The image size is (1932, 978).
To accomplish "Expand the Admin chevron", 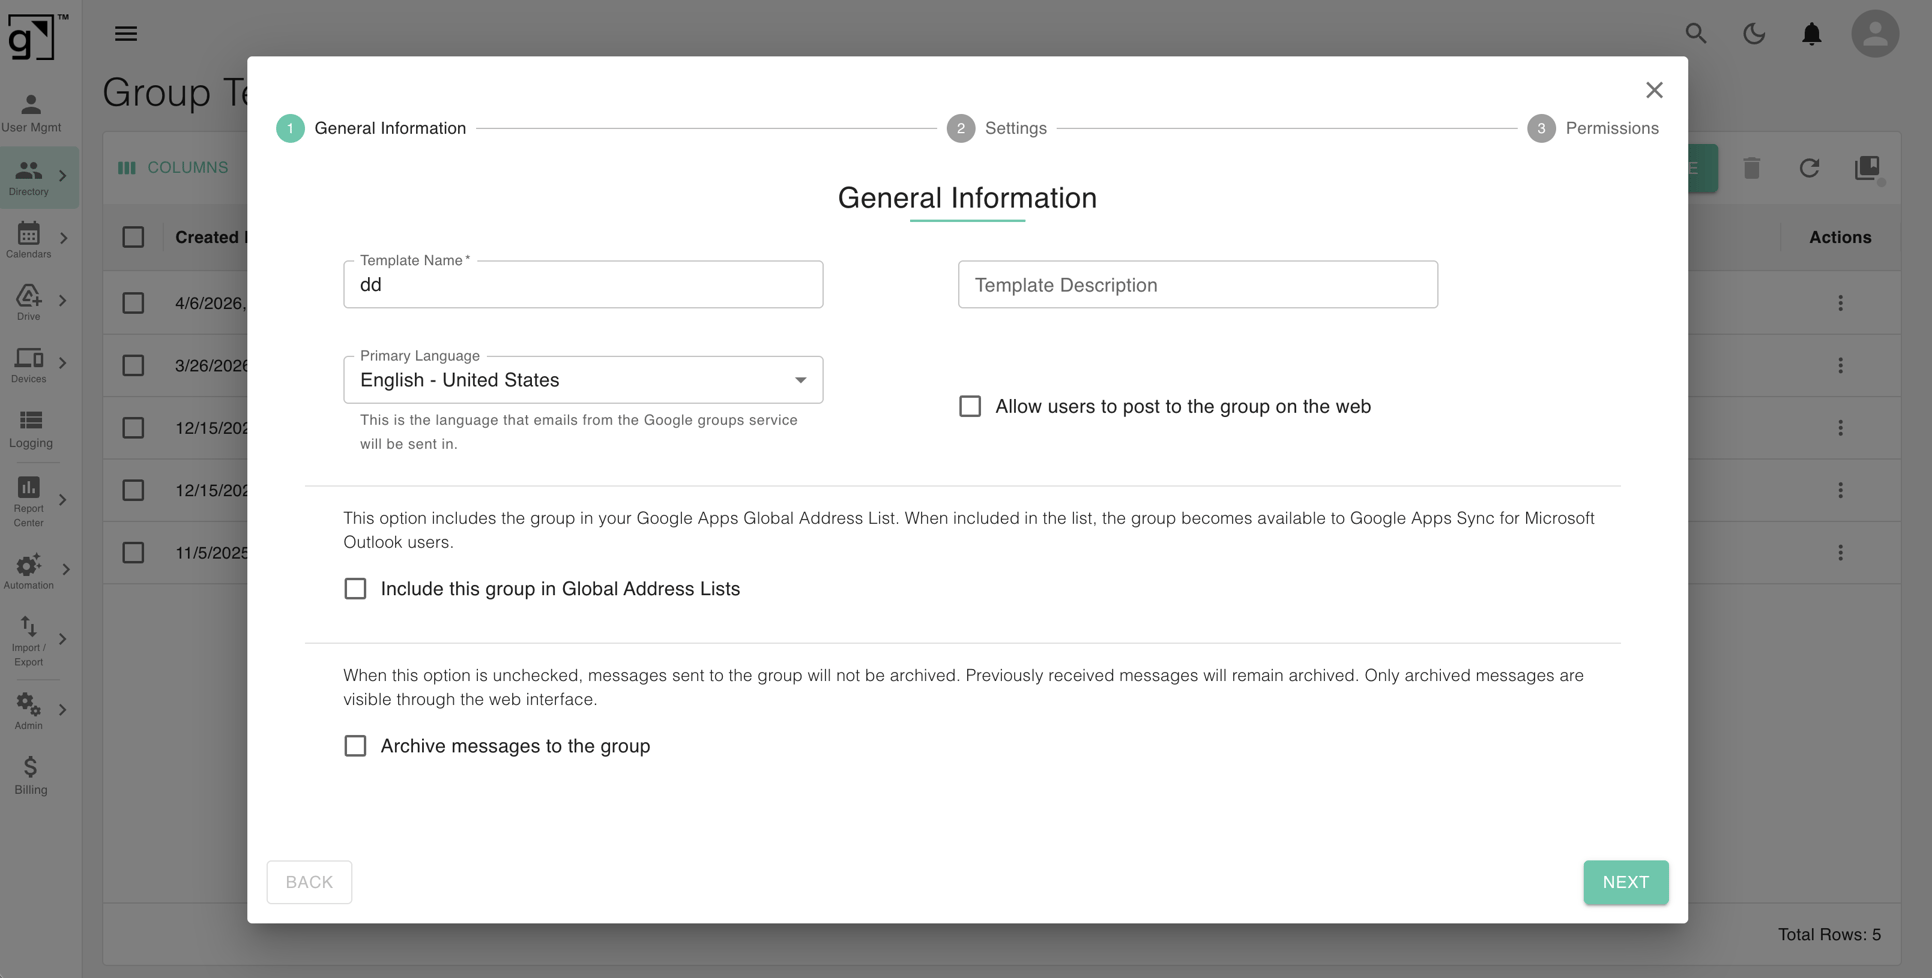I will pyautogui.click(x=63, y=710).
